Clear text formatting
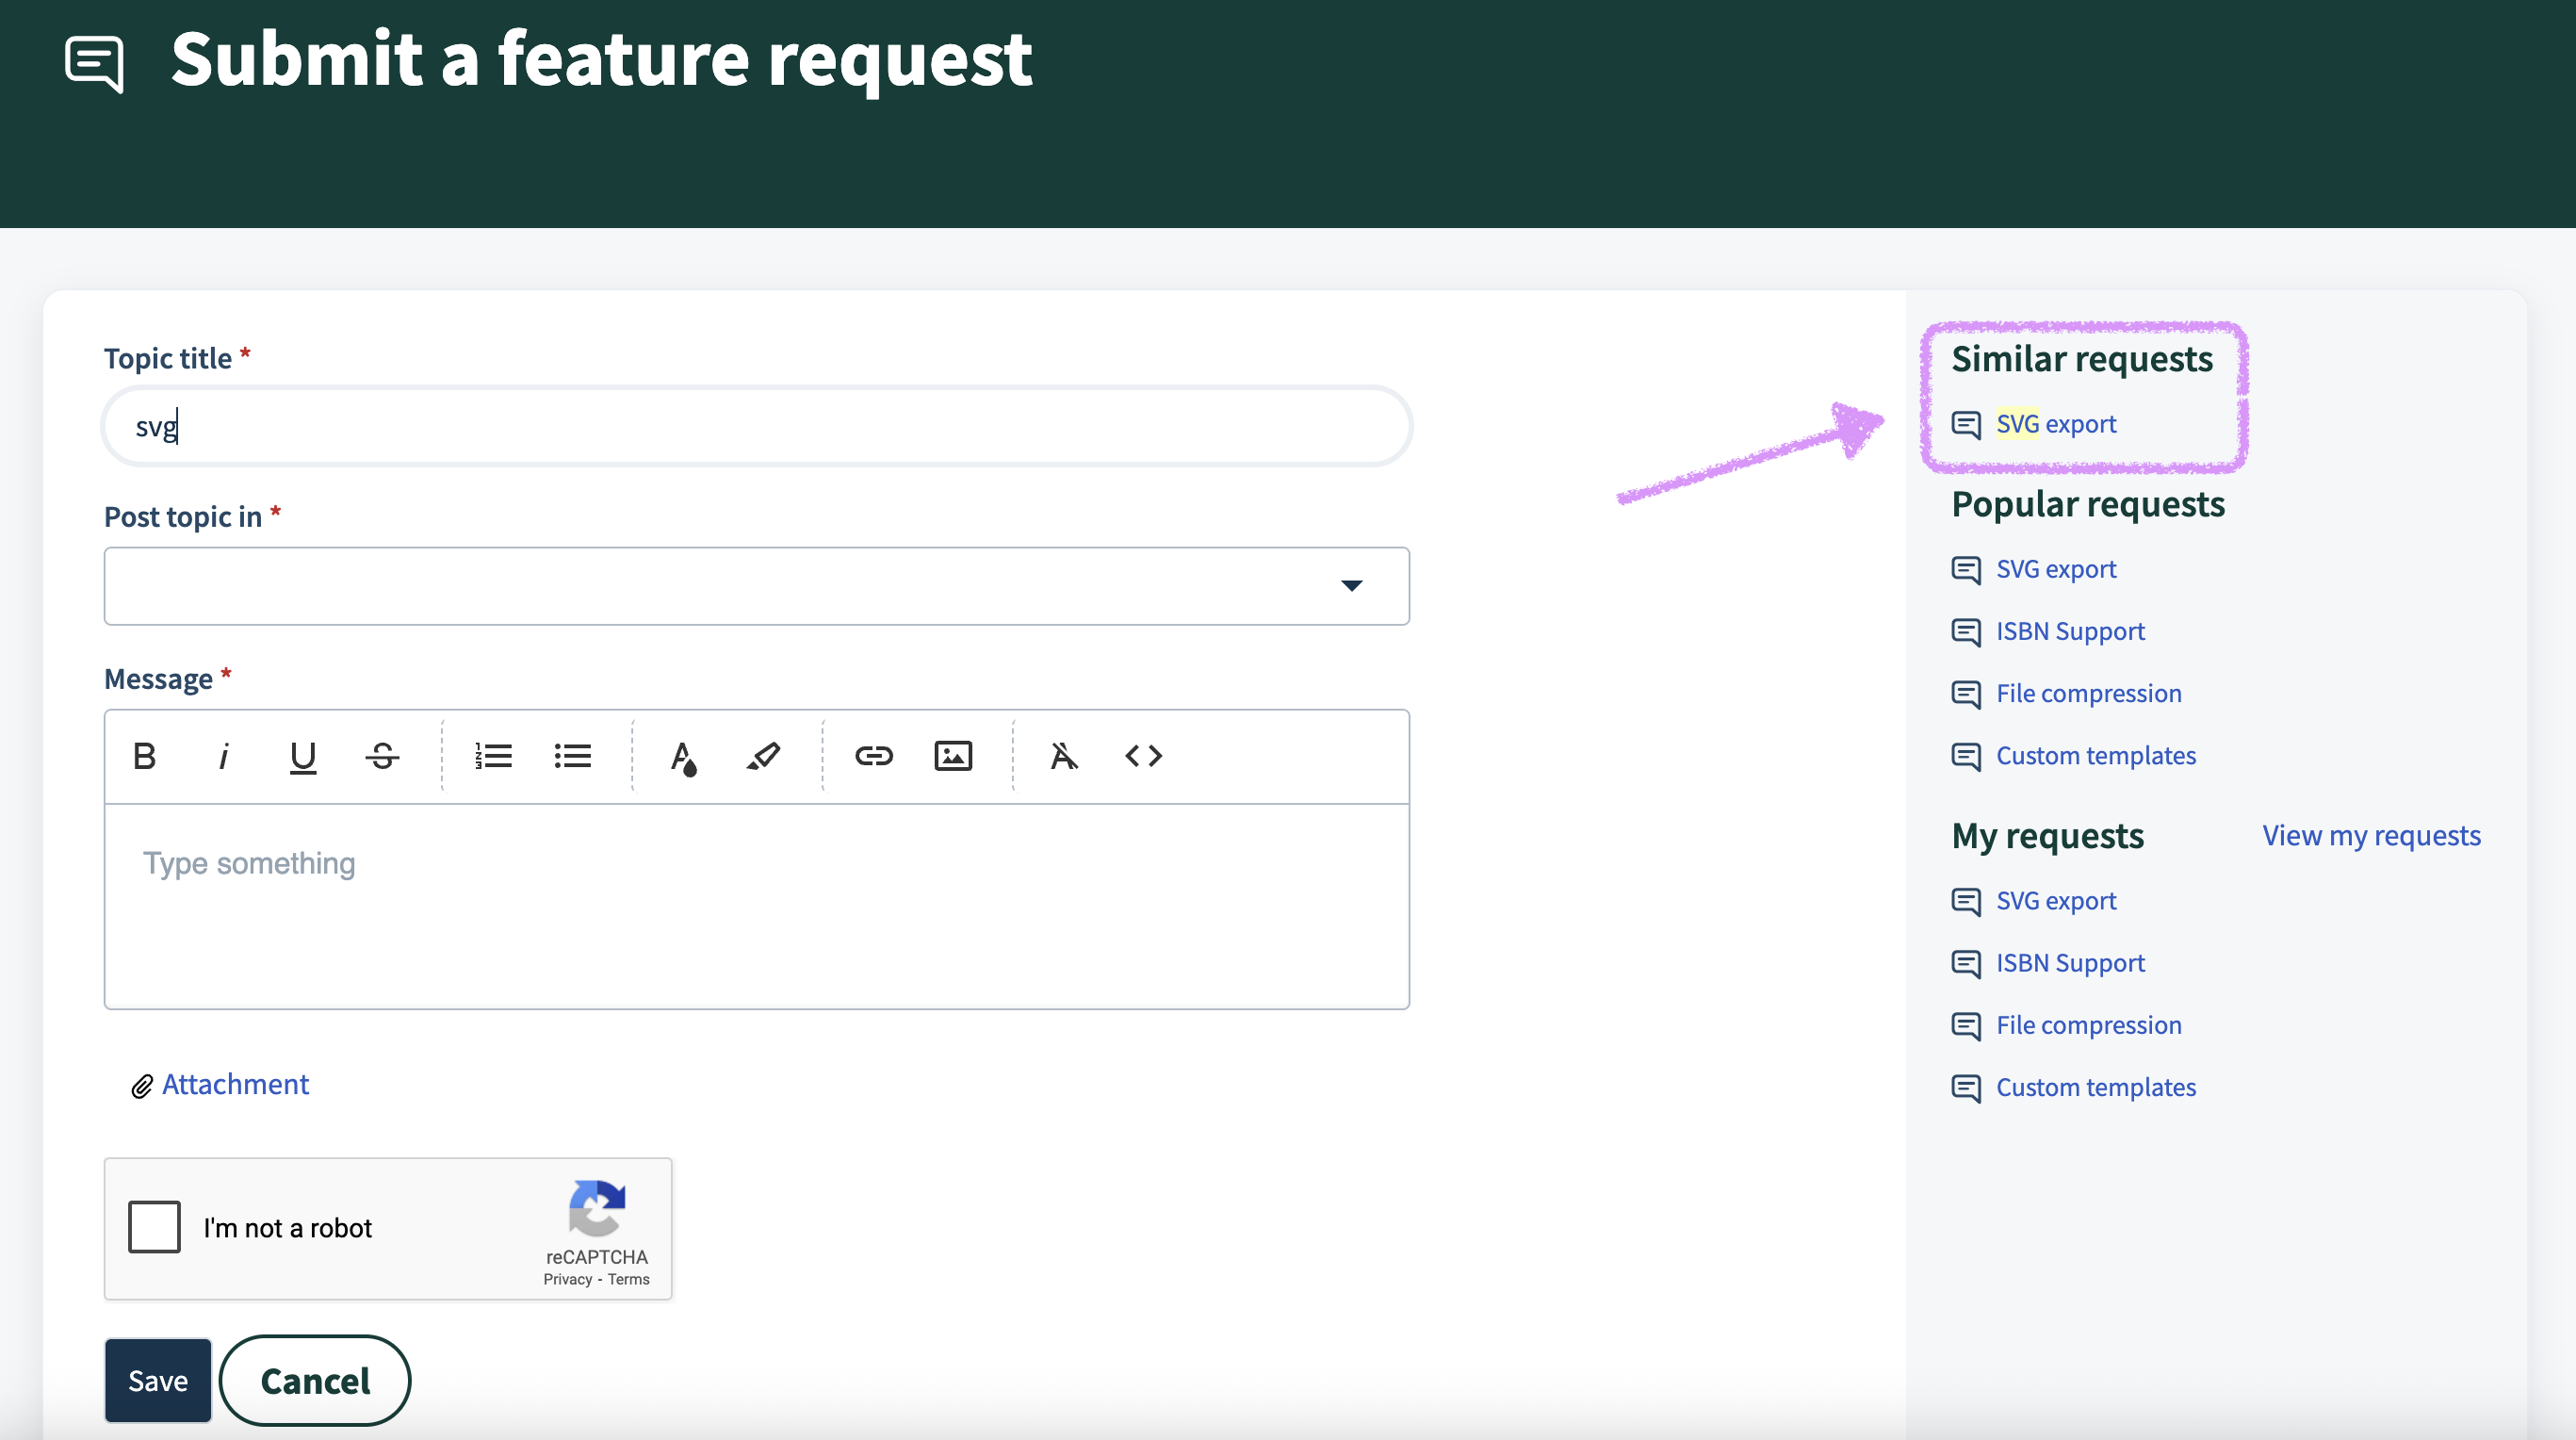 (x=1063, y=756)
